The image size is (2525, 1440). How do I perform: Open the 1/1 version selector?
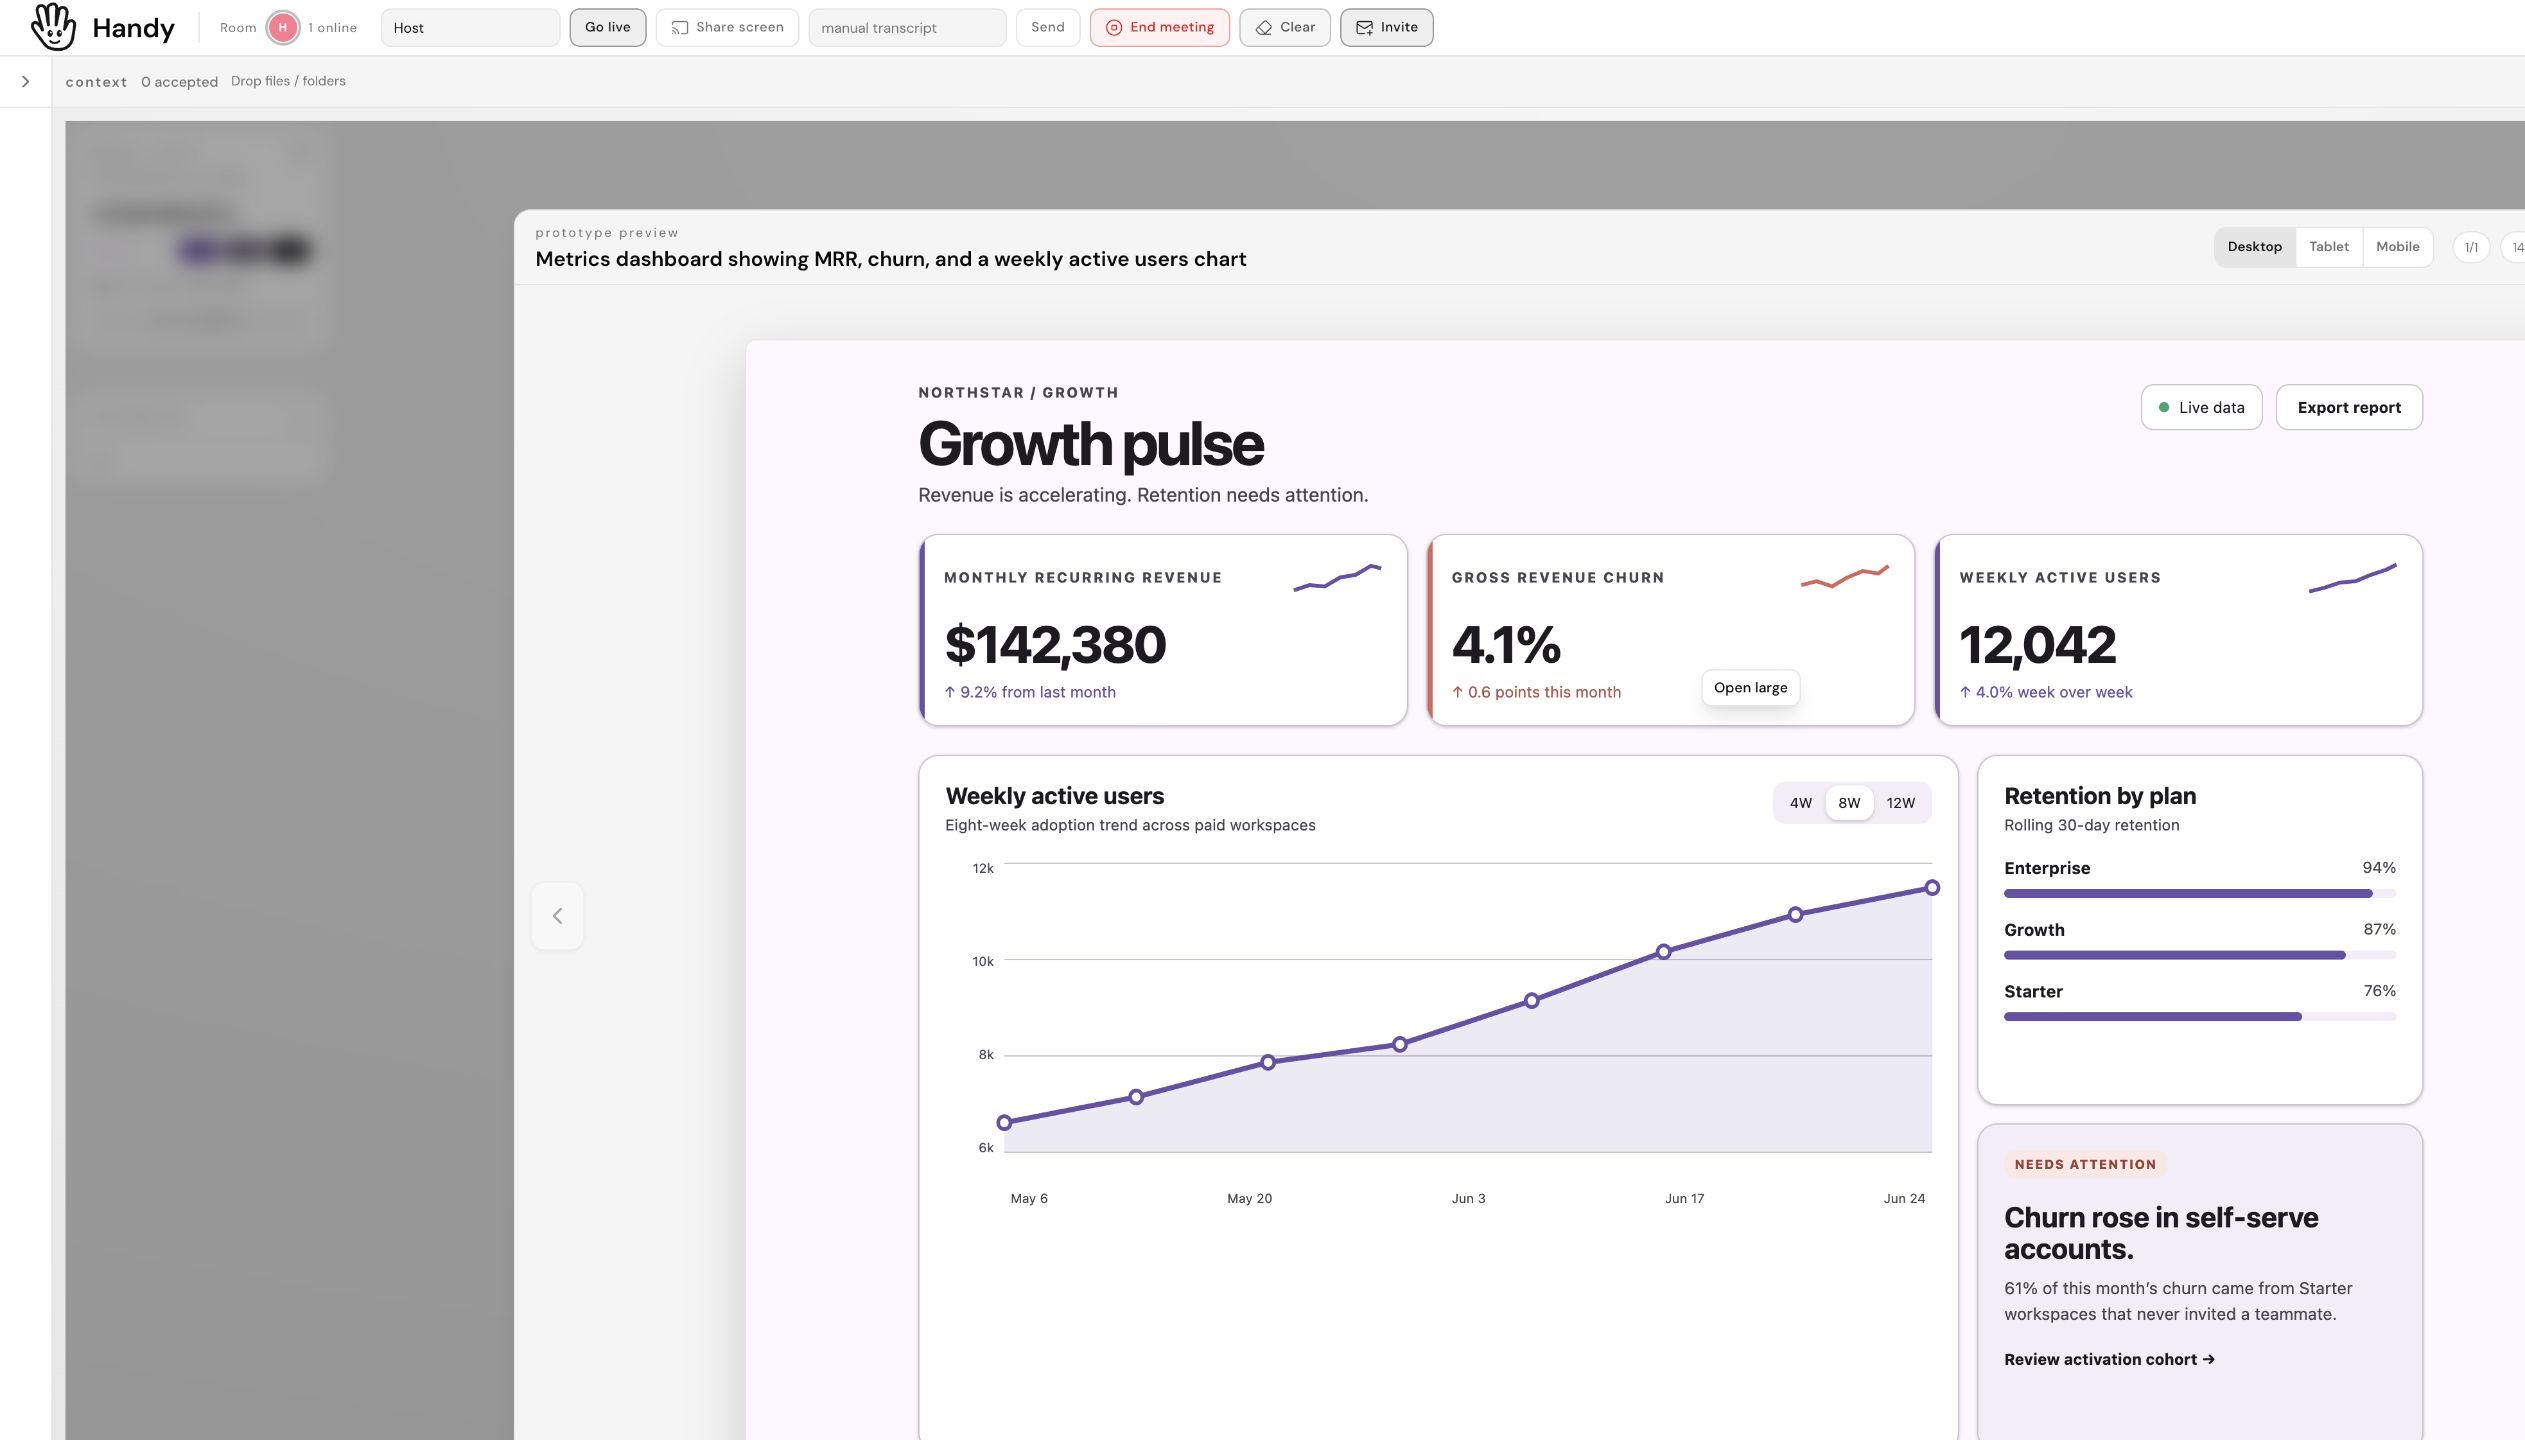pos(2471,247)
